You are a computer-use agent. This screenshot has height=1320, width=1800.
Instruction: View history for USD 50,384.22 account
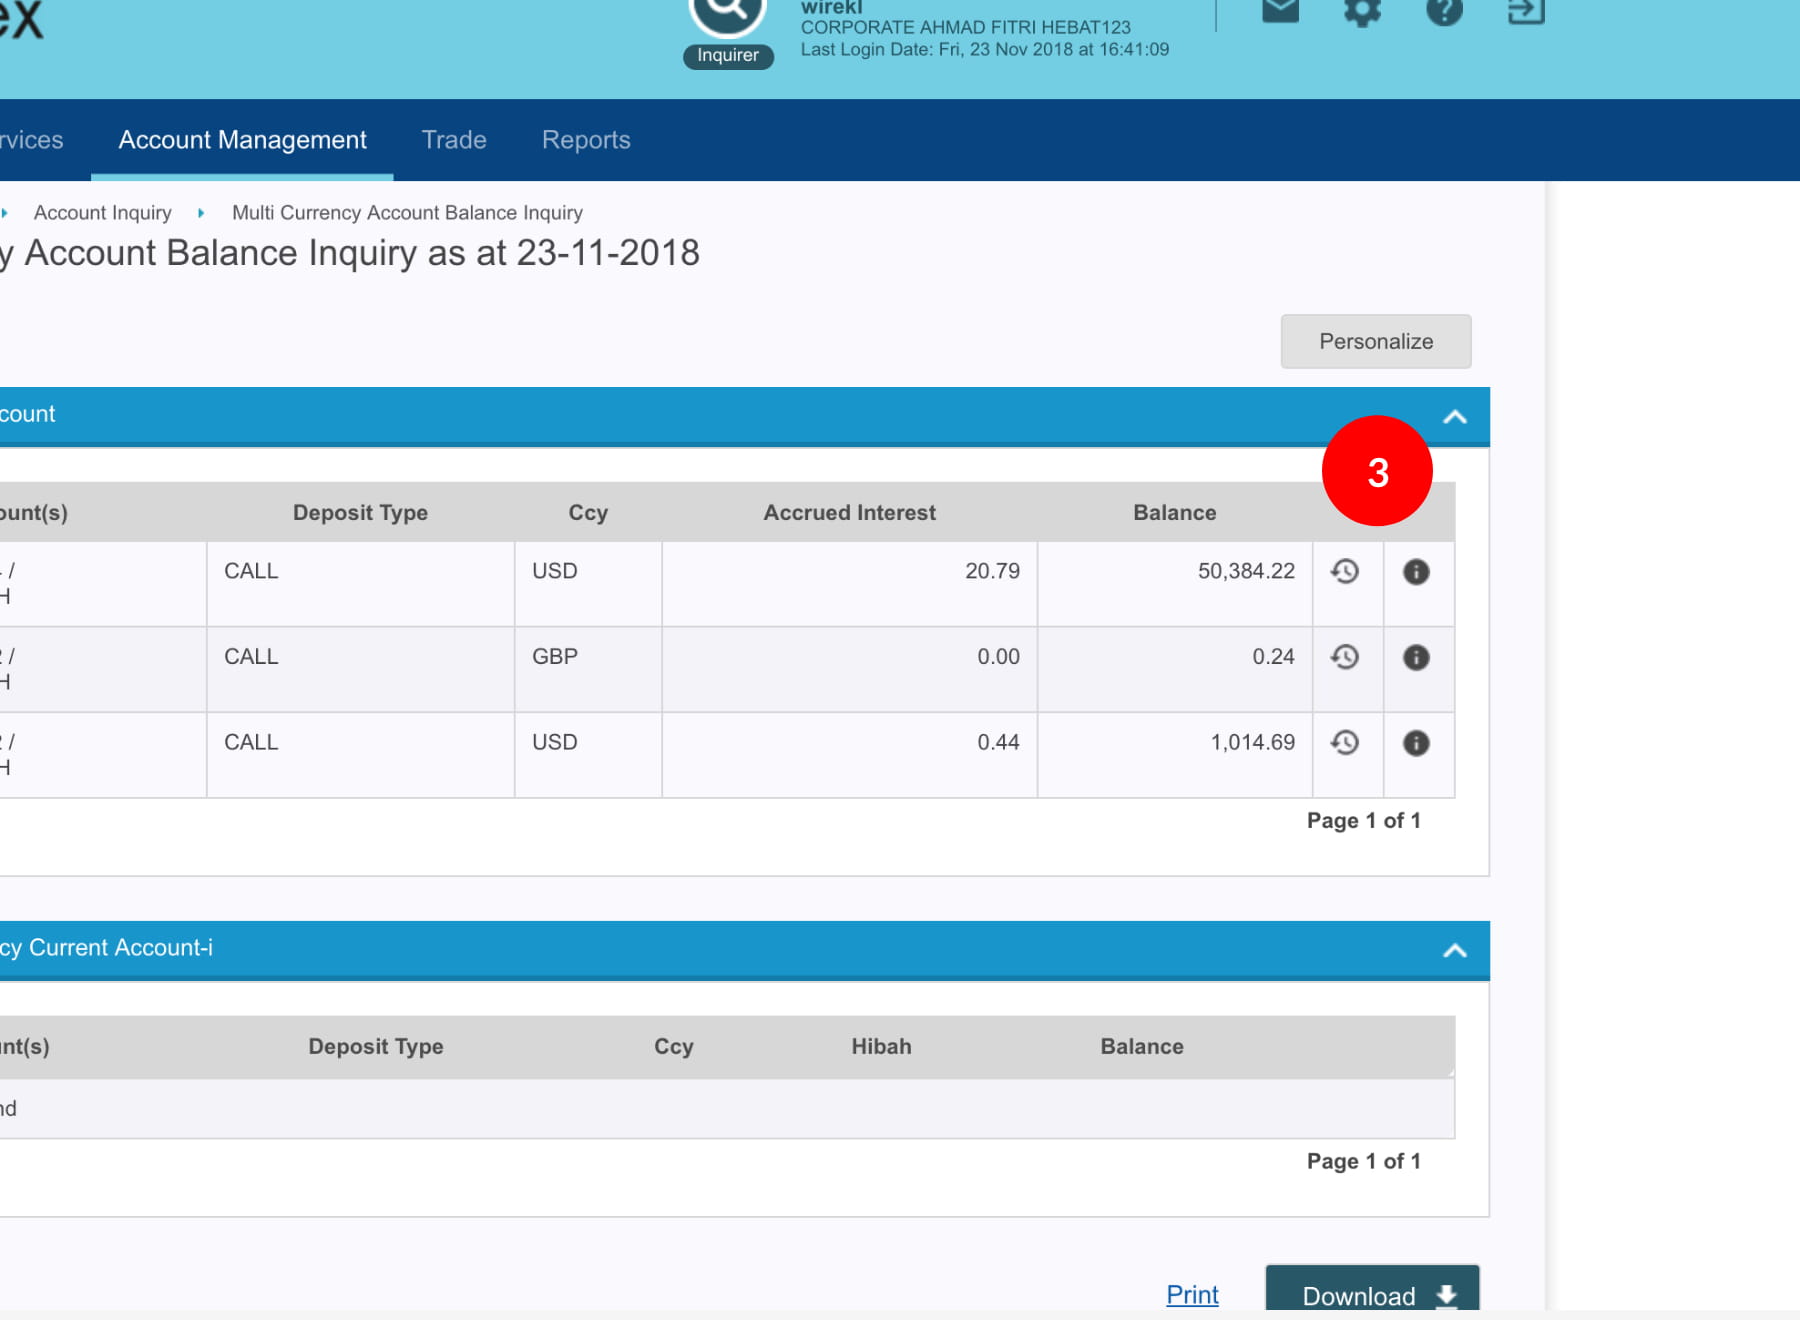coord(1345,571)
